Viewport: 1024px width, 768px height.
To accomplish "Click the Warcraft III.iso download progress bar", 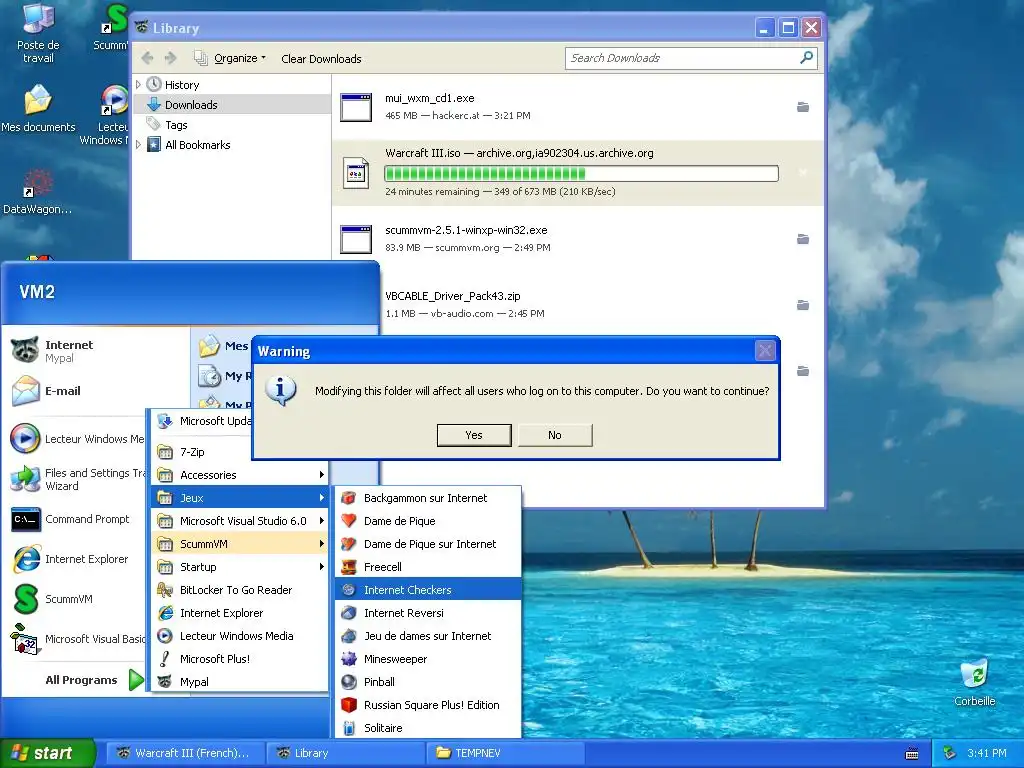I will (581, 173).
